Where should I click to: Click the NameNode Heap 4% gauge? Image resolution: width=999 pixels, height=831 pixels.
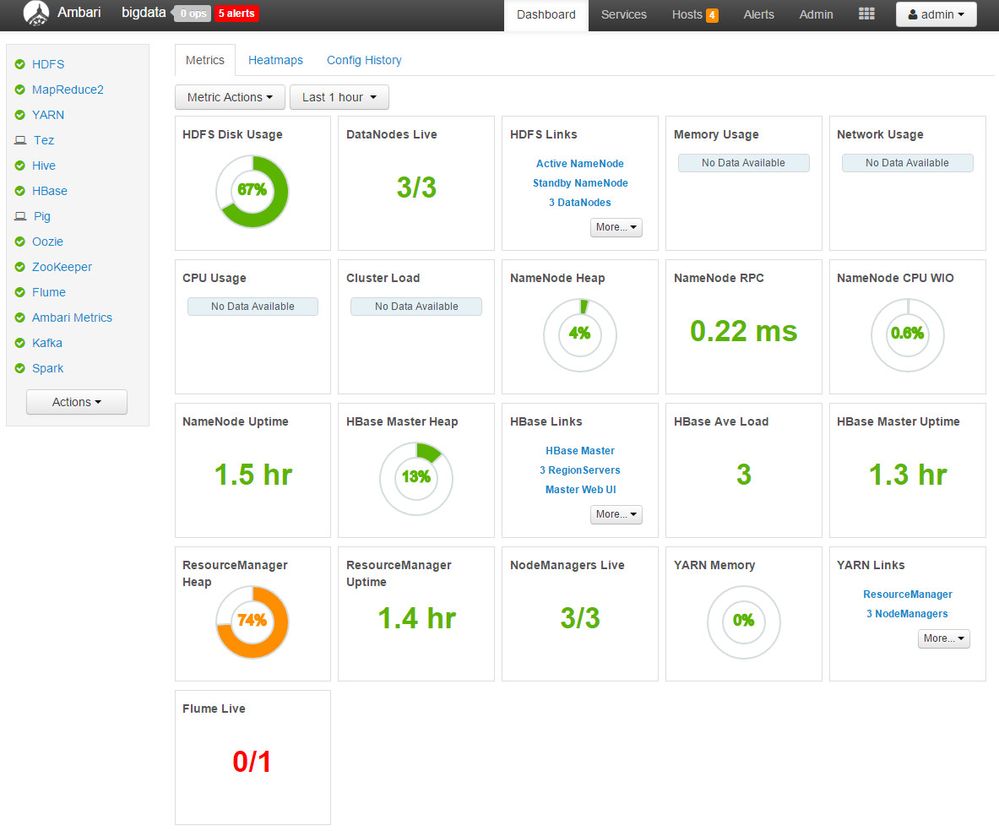point(580,335)
